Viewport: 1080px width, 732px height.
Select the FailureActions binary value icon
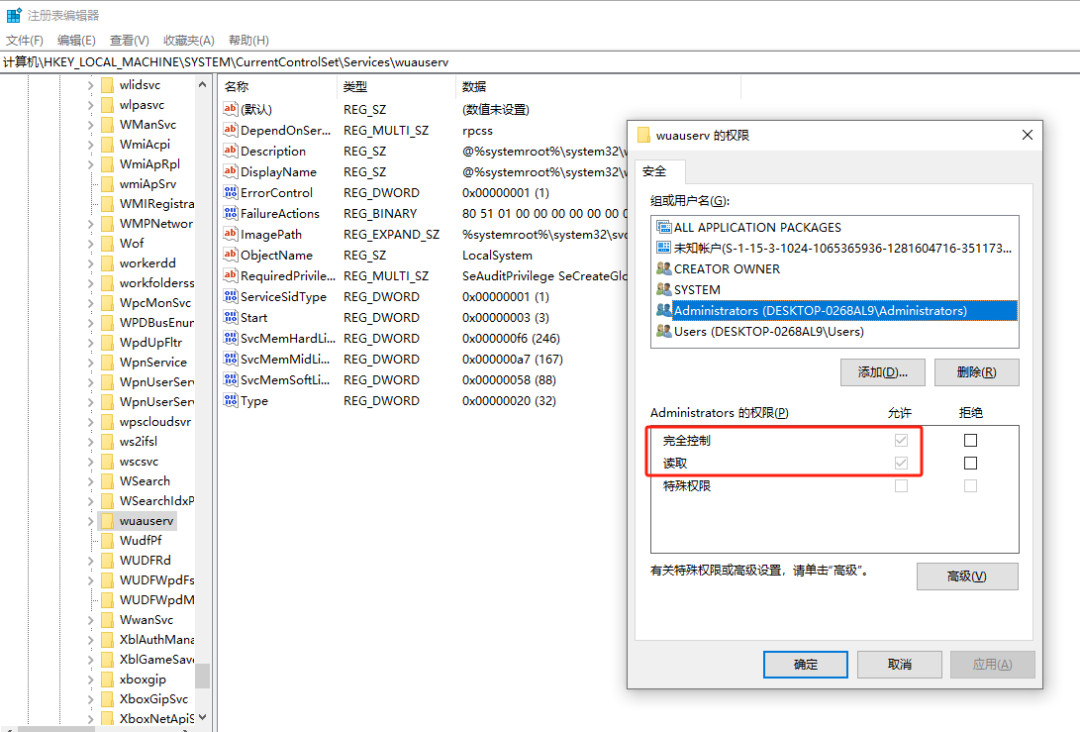230,213
